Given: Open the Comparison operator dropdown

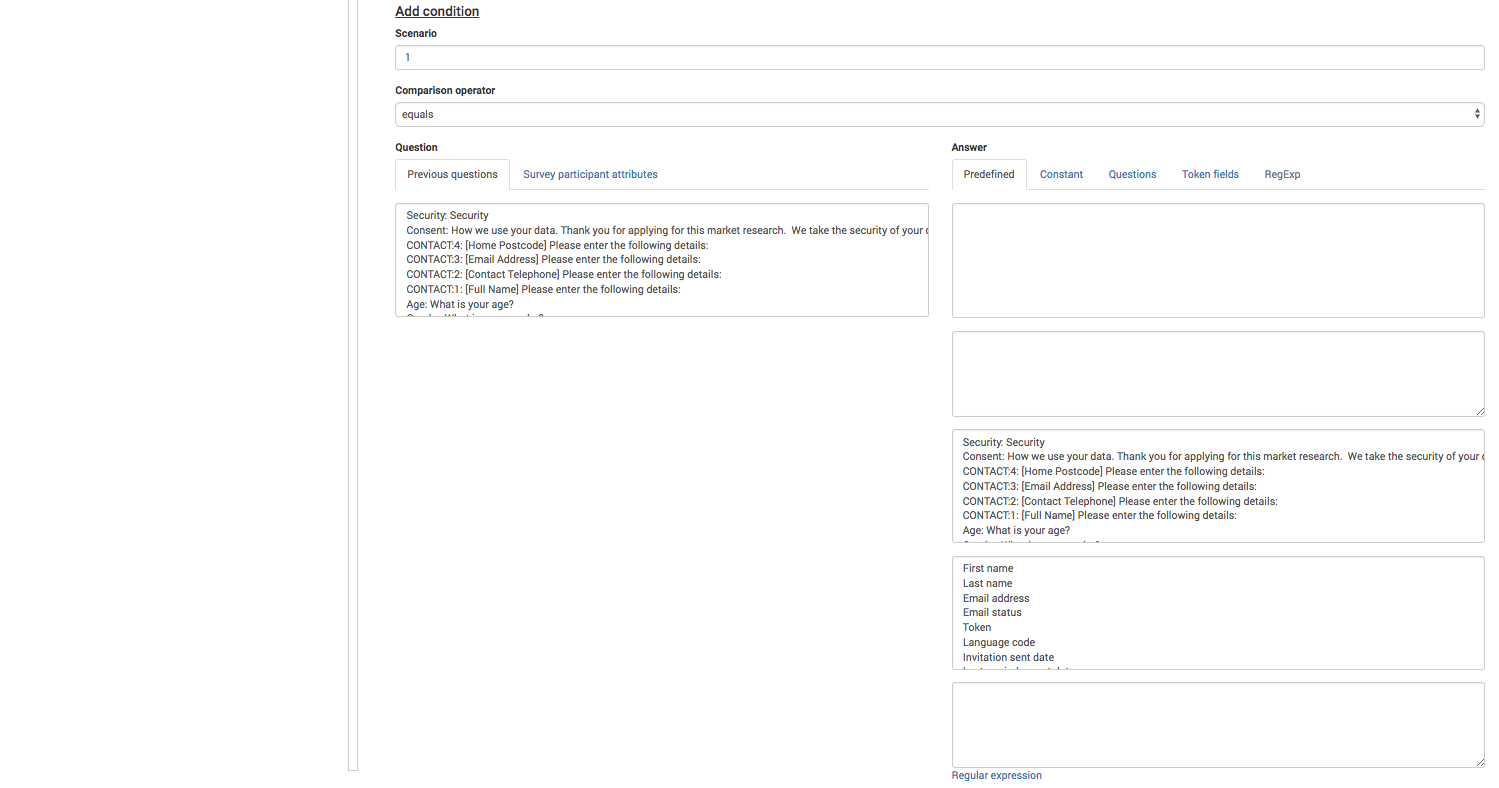Looking at the screenshot, I should 938,115.
